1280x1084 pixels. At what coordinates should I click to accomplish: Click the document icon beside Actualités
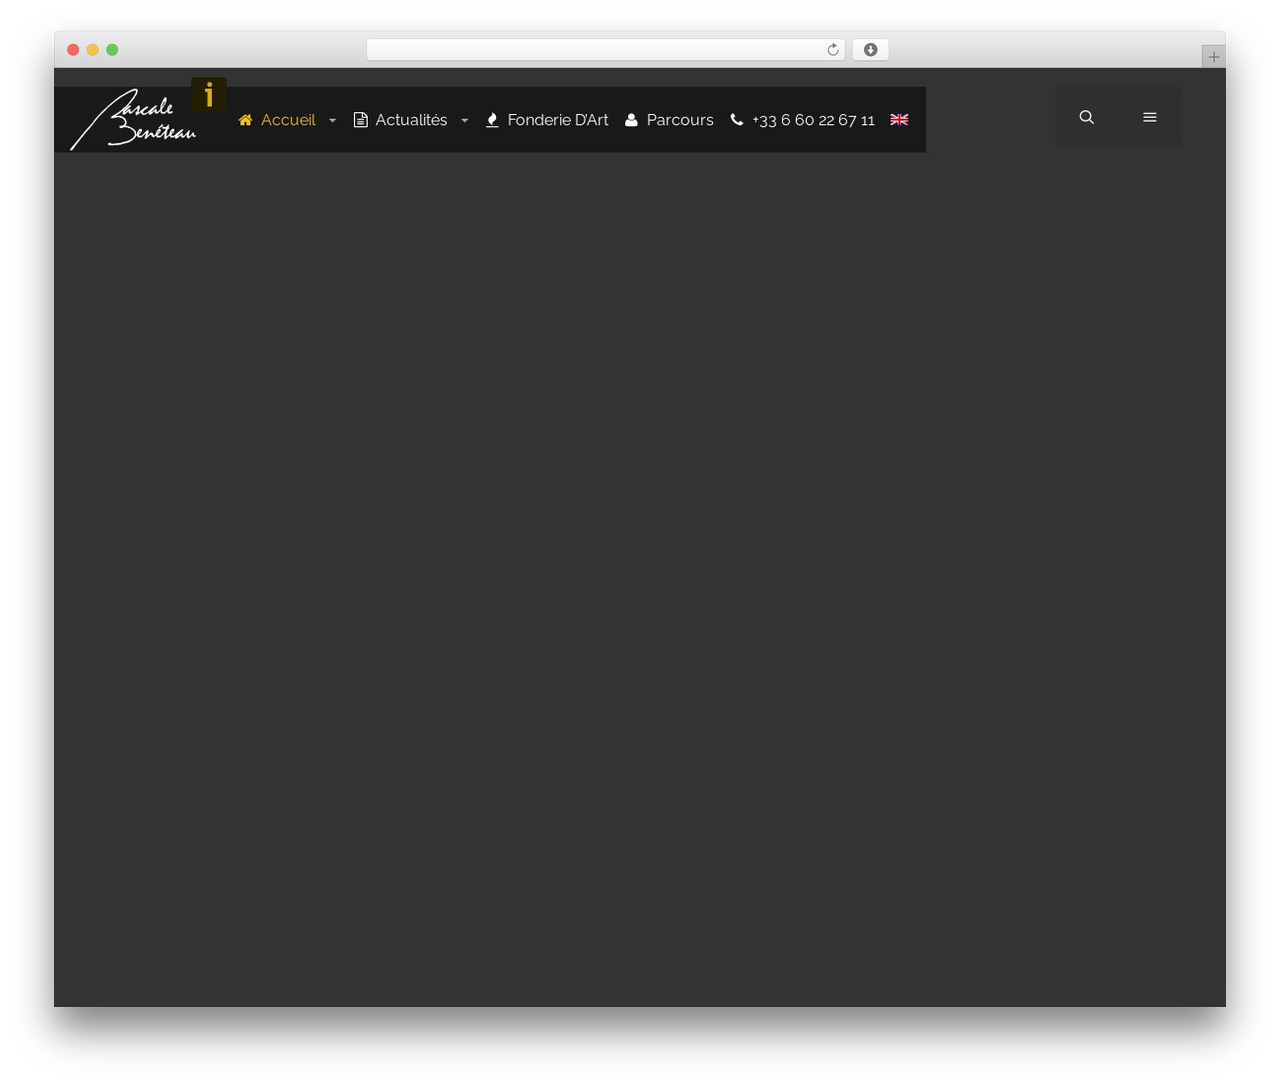tap(360, 120)
